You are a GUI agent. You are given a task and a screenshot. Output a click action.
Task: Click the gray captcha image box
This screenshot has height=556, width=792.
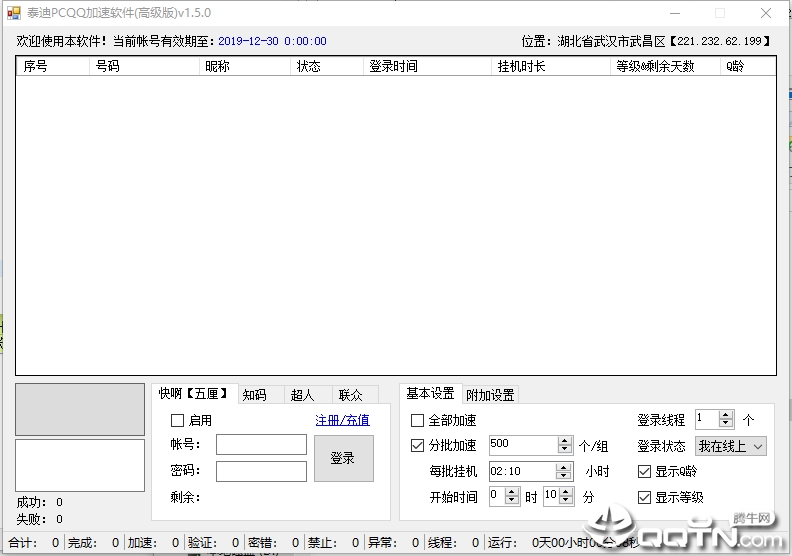coord(80,410)
